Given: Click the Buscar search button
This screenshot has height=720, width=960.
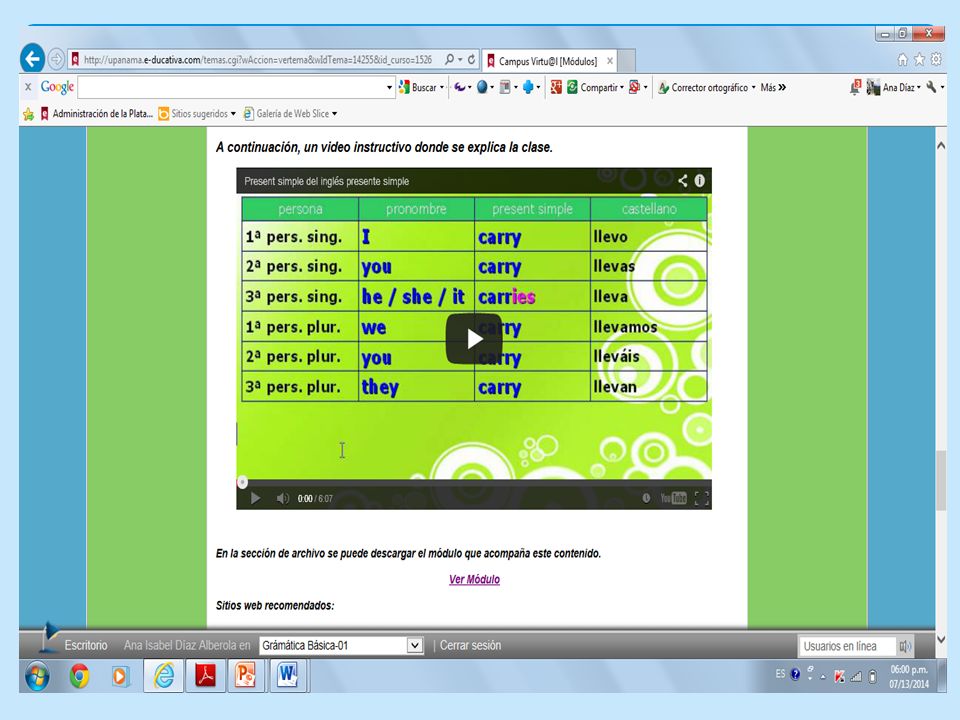Looking at the screenshot, I should 418,88.
